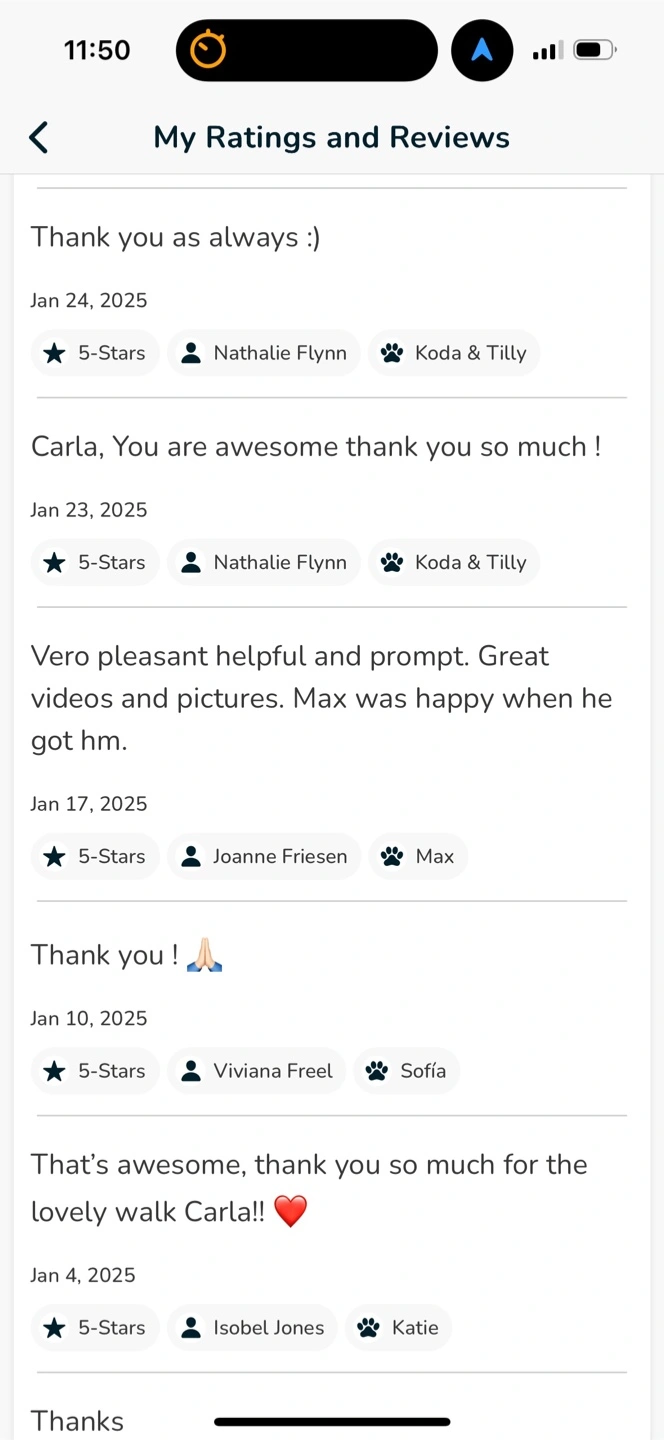Tap the paw icon beside Sofía
This screenshot has width=664, height=1440.
pos(377,1071)
